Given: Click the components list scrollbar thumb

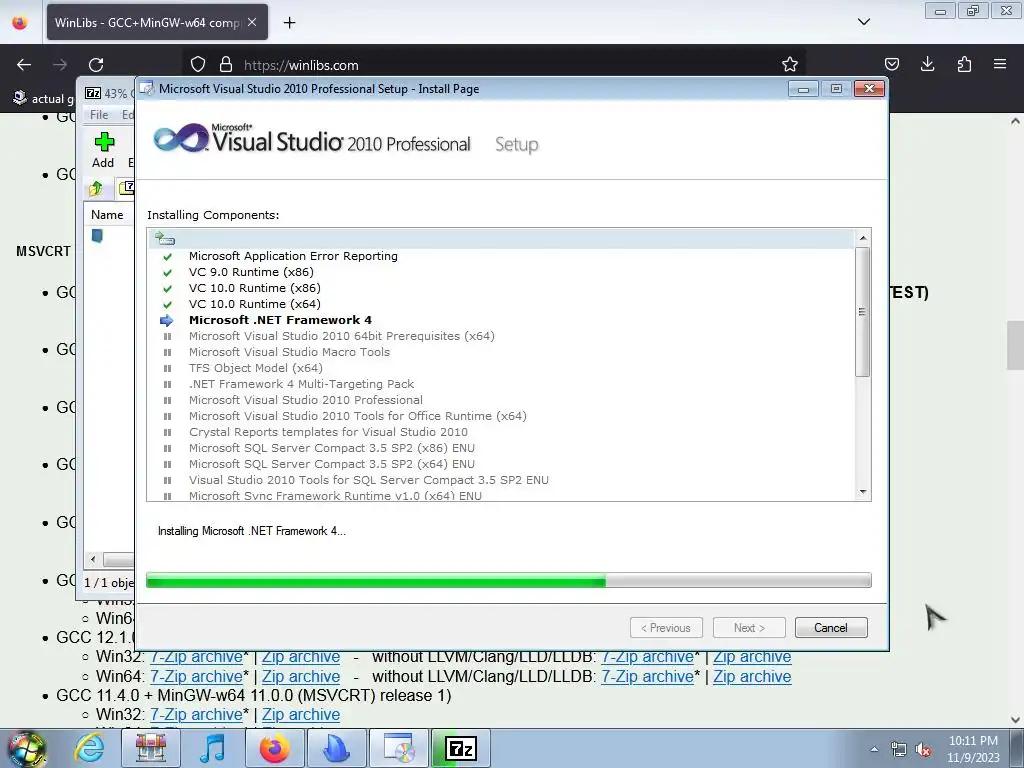Looking at the screenshot, I should point(862,312).
